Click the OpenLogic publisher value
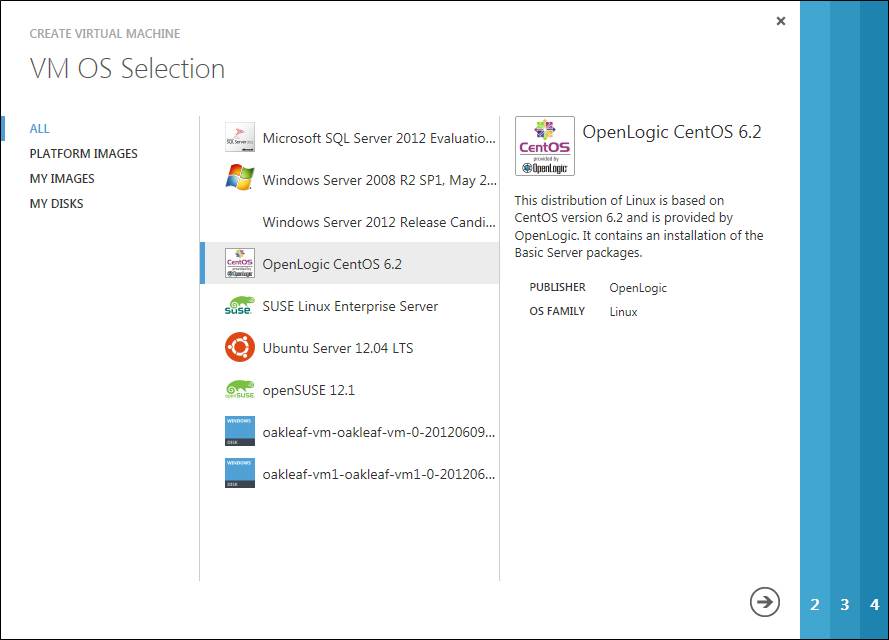This screenshot has width=889, height=640. point(638,288)
